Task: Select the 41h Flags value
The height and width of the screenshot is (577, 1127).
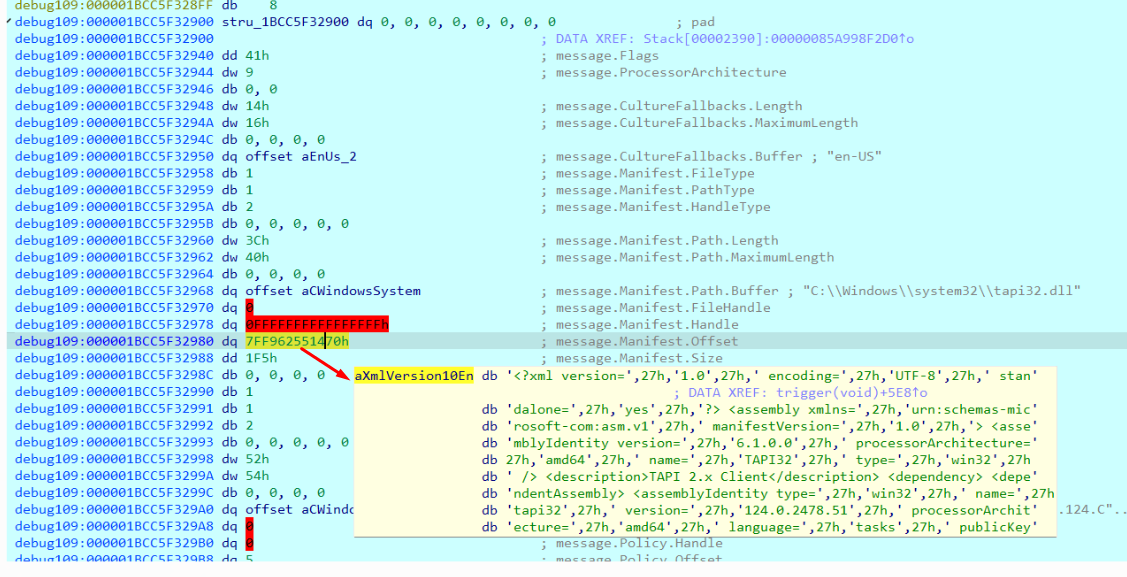Action: point(256,56)
